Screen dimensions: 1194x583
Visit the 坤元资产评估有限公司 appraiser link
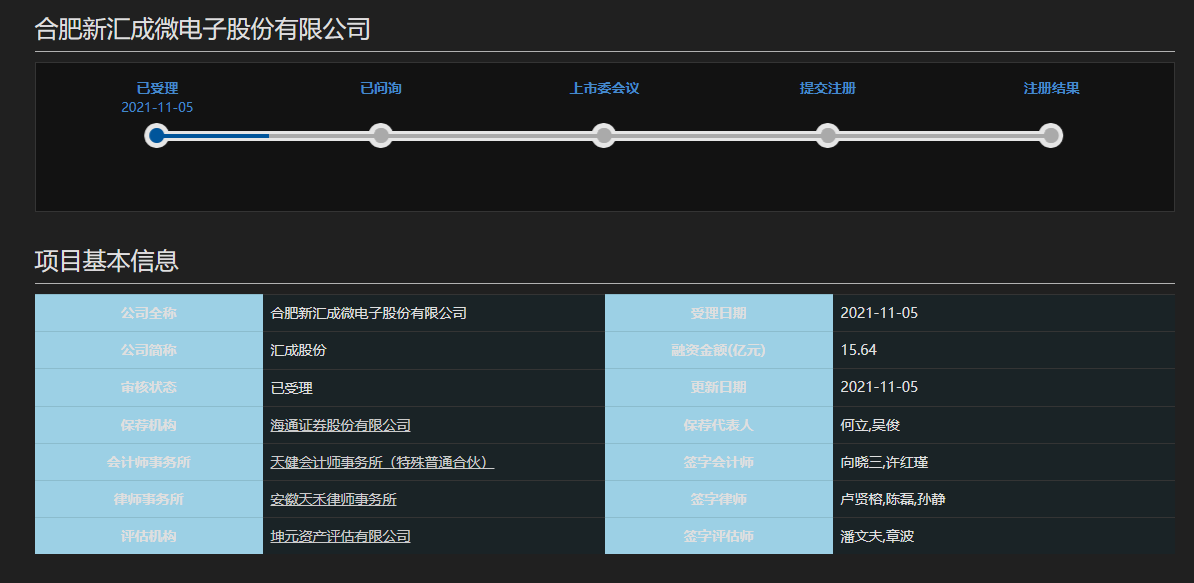pyautogui.click(x=340, y=536)
